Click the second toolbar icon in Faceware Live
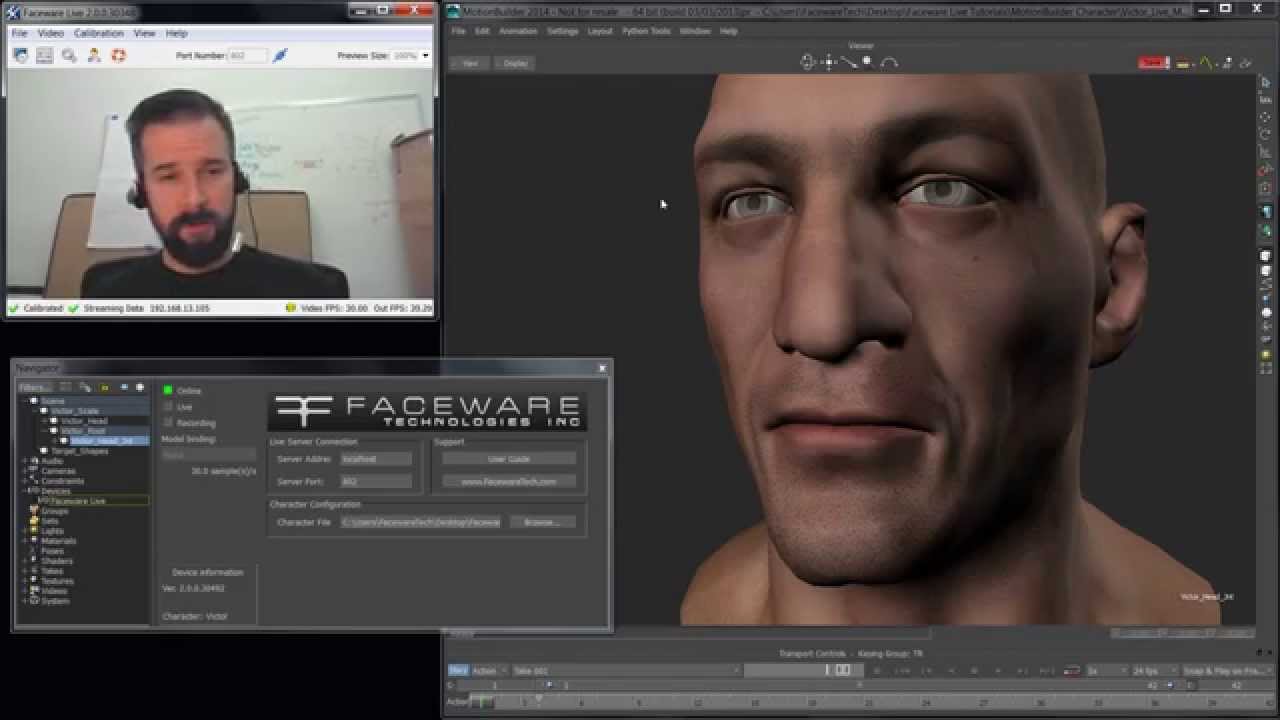 click(x=44, y=56)
